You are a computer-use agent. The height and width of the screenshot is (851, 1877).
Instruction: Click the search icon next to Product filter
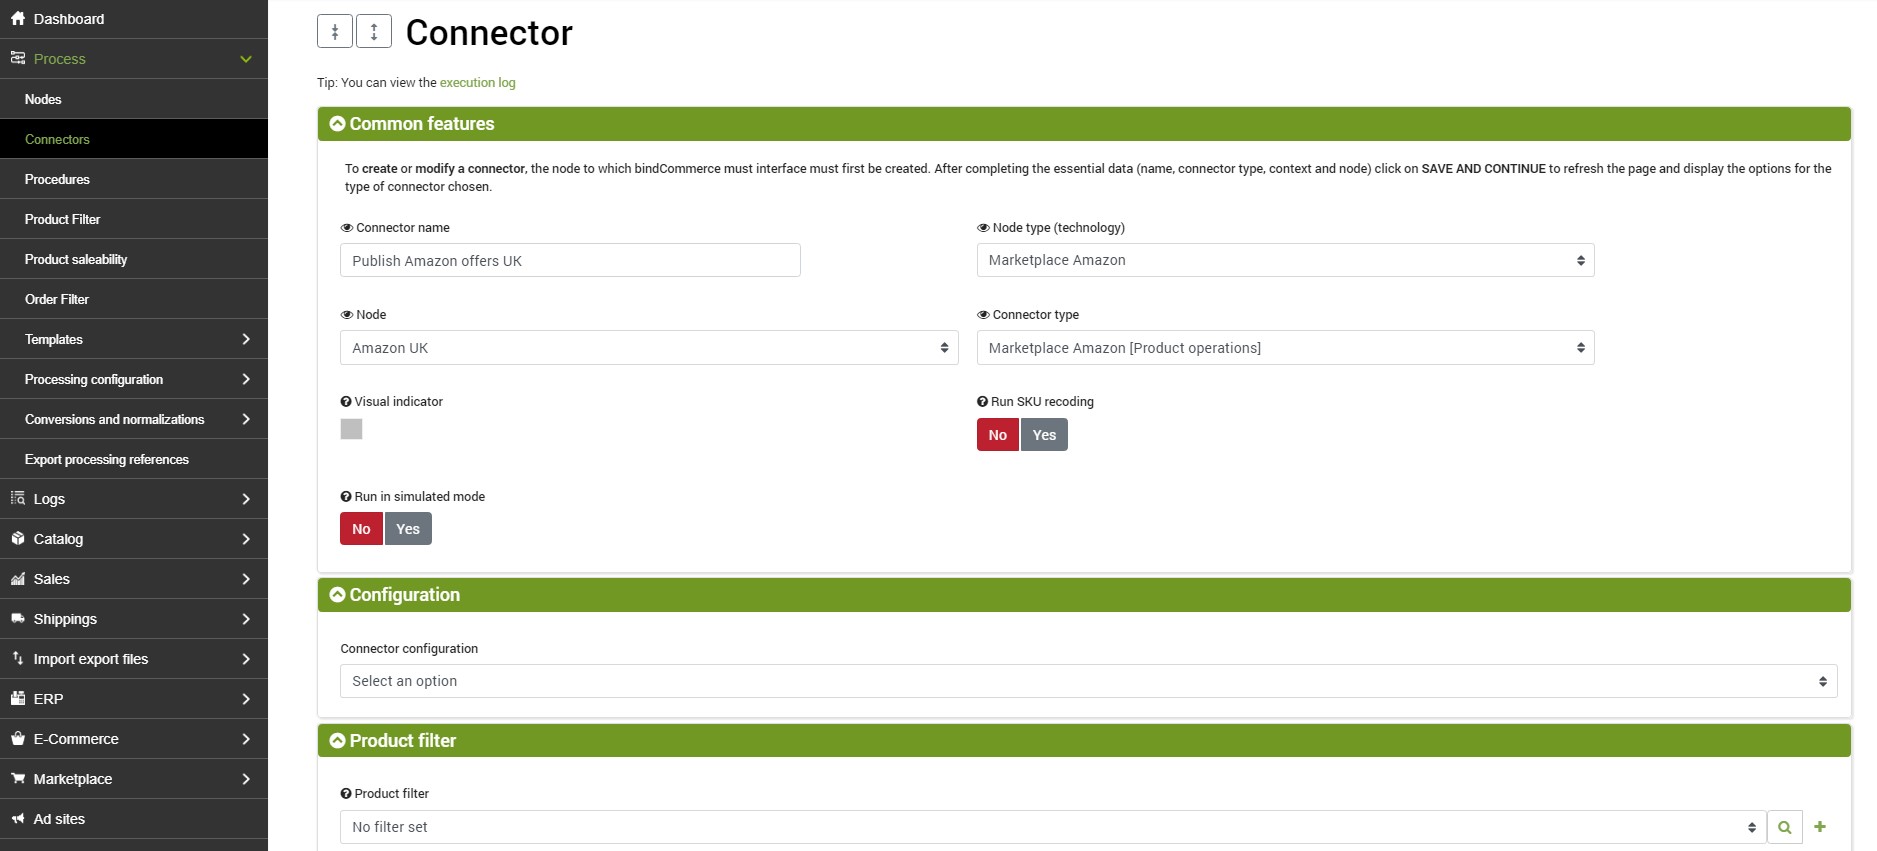[1785, 827]
